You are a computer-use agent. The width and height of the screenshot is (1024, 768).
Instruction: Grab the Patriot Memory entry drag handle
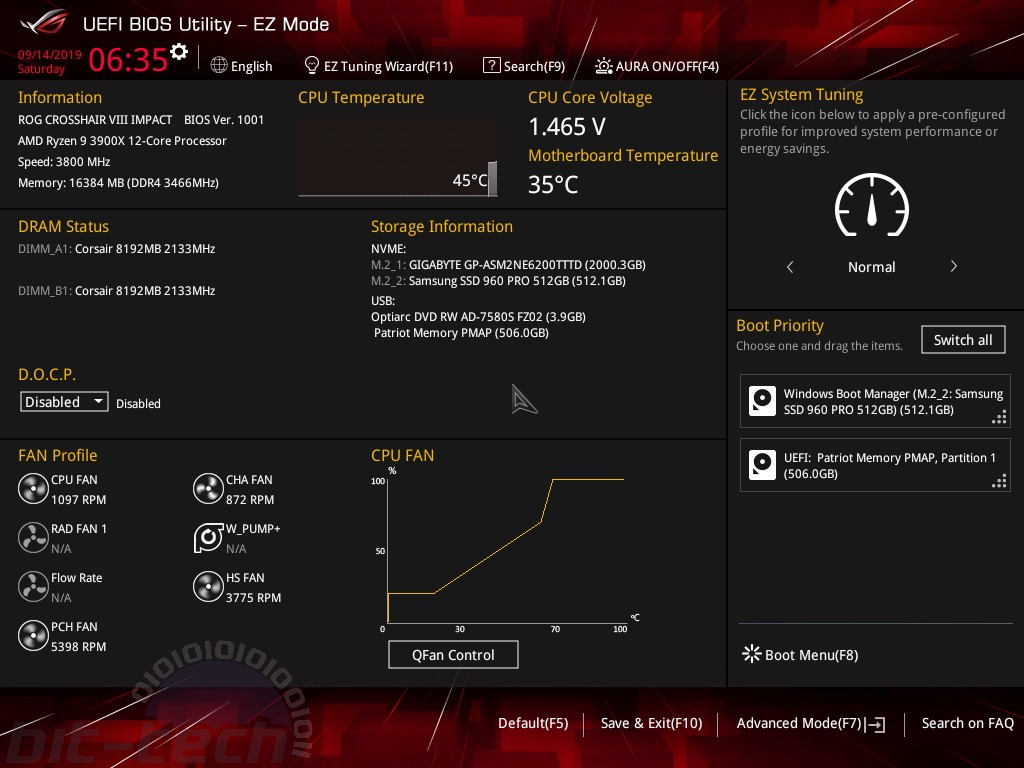[999, 481]
